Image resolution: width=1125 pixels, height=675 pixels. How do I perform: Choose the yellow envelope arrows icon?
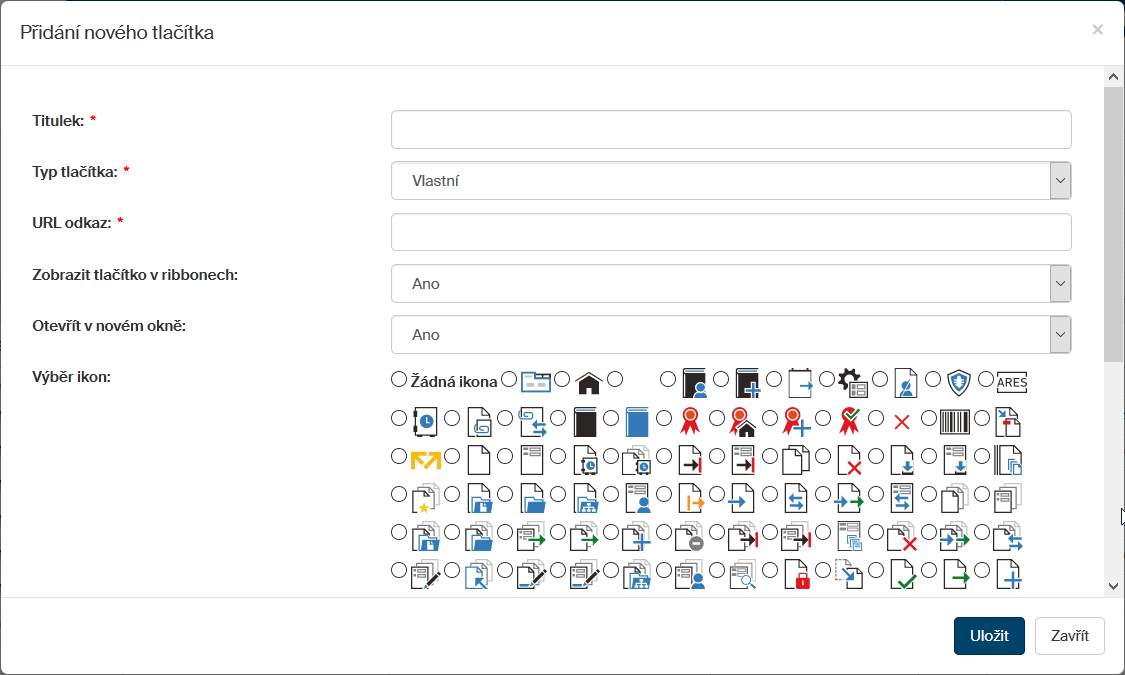tap(426, 459)
